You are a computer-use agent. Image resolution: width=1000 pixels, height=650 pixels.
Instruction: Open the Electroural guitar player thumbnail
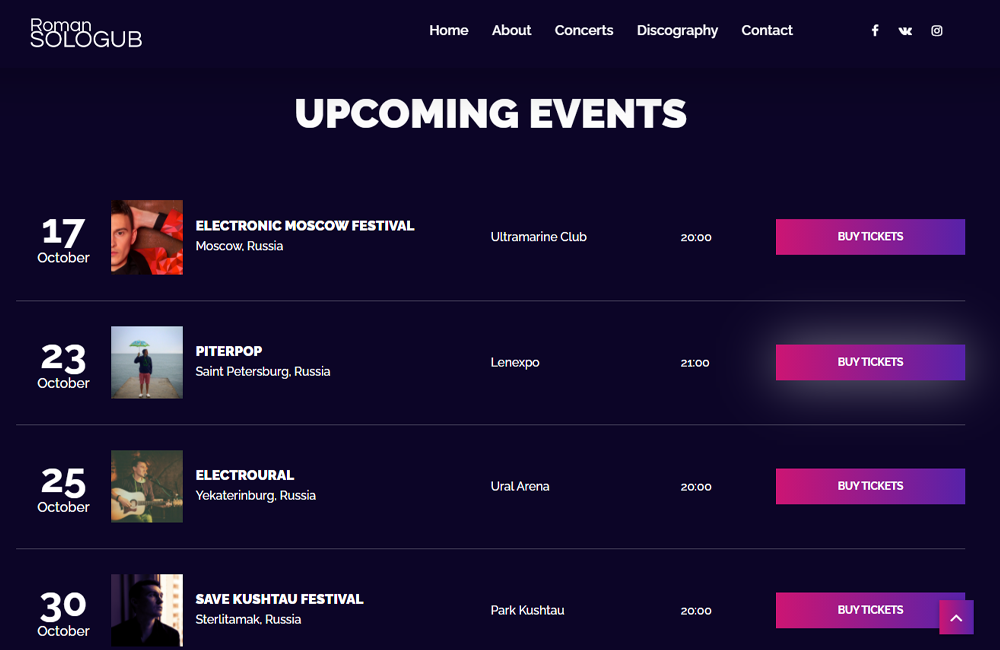(x=147, y=486)
